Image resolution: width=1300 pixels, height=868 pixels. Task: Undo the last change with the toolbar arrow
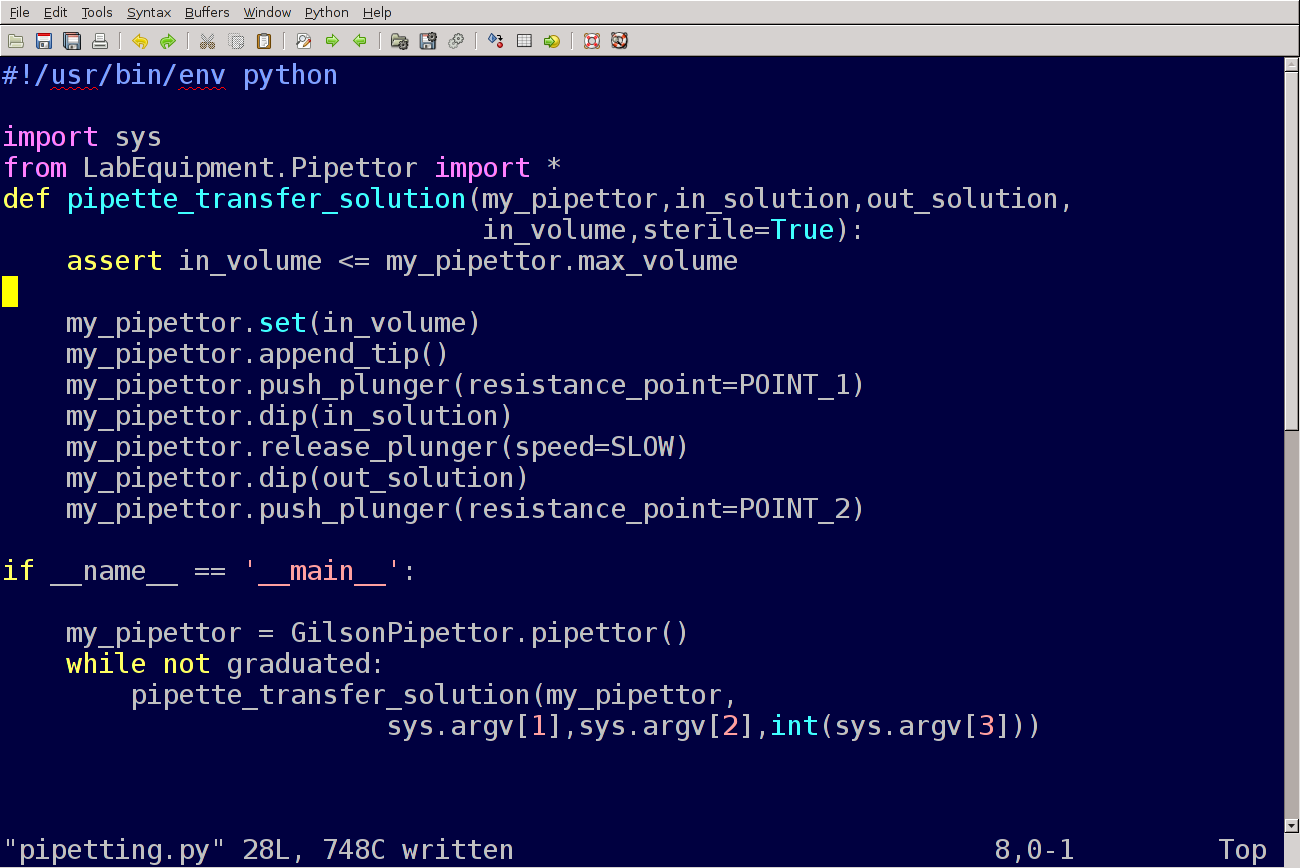tap(140, 41)
